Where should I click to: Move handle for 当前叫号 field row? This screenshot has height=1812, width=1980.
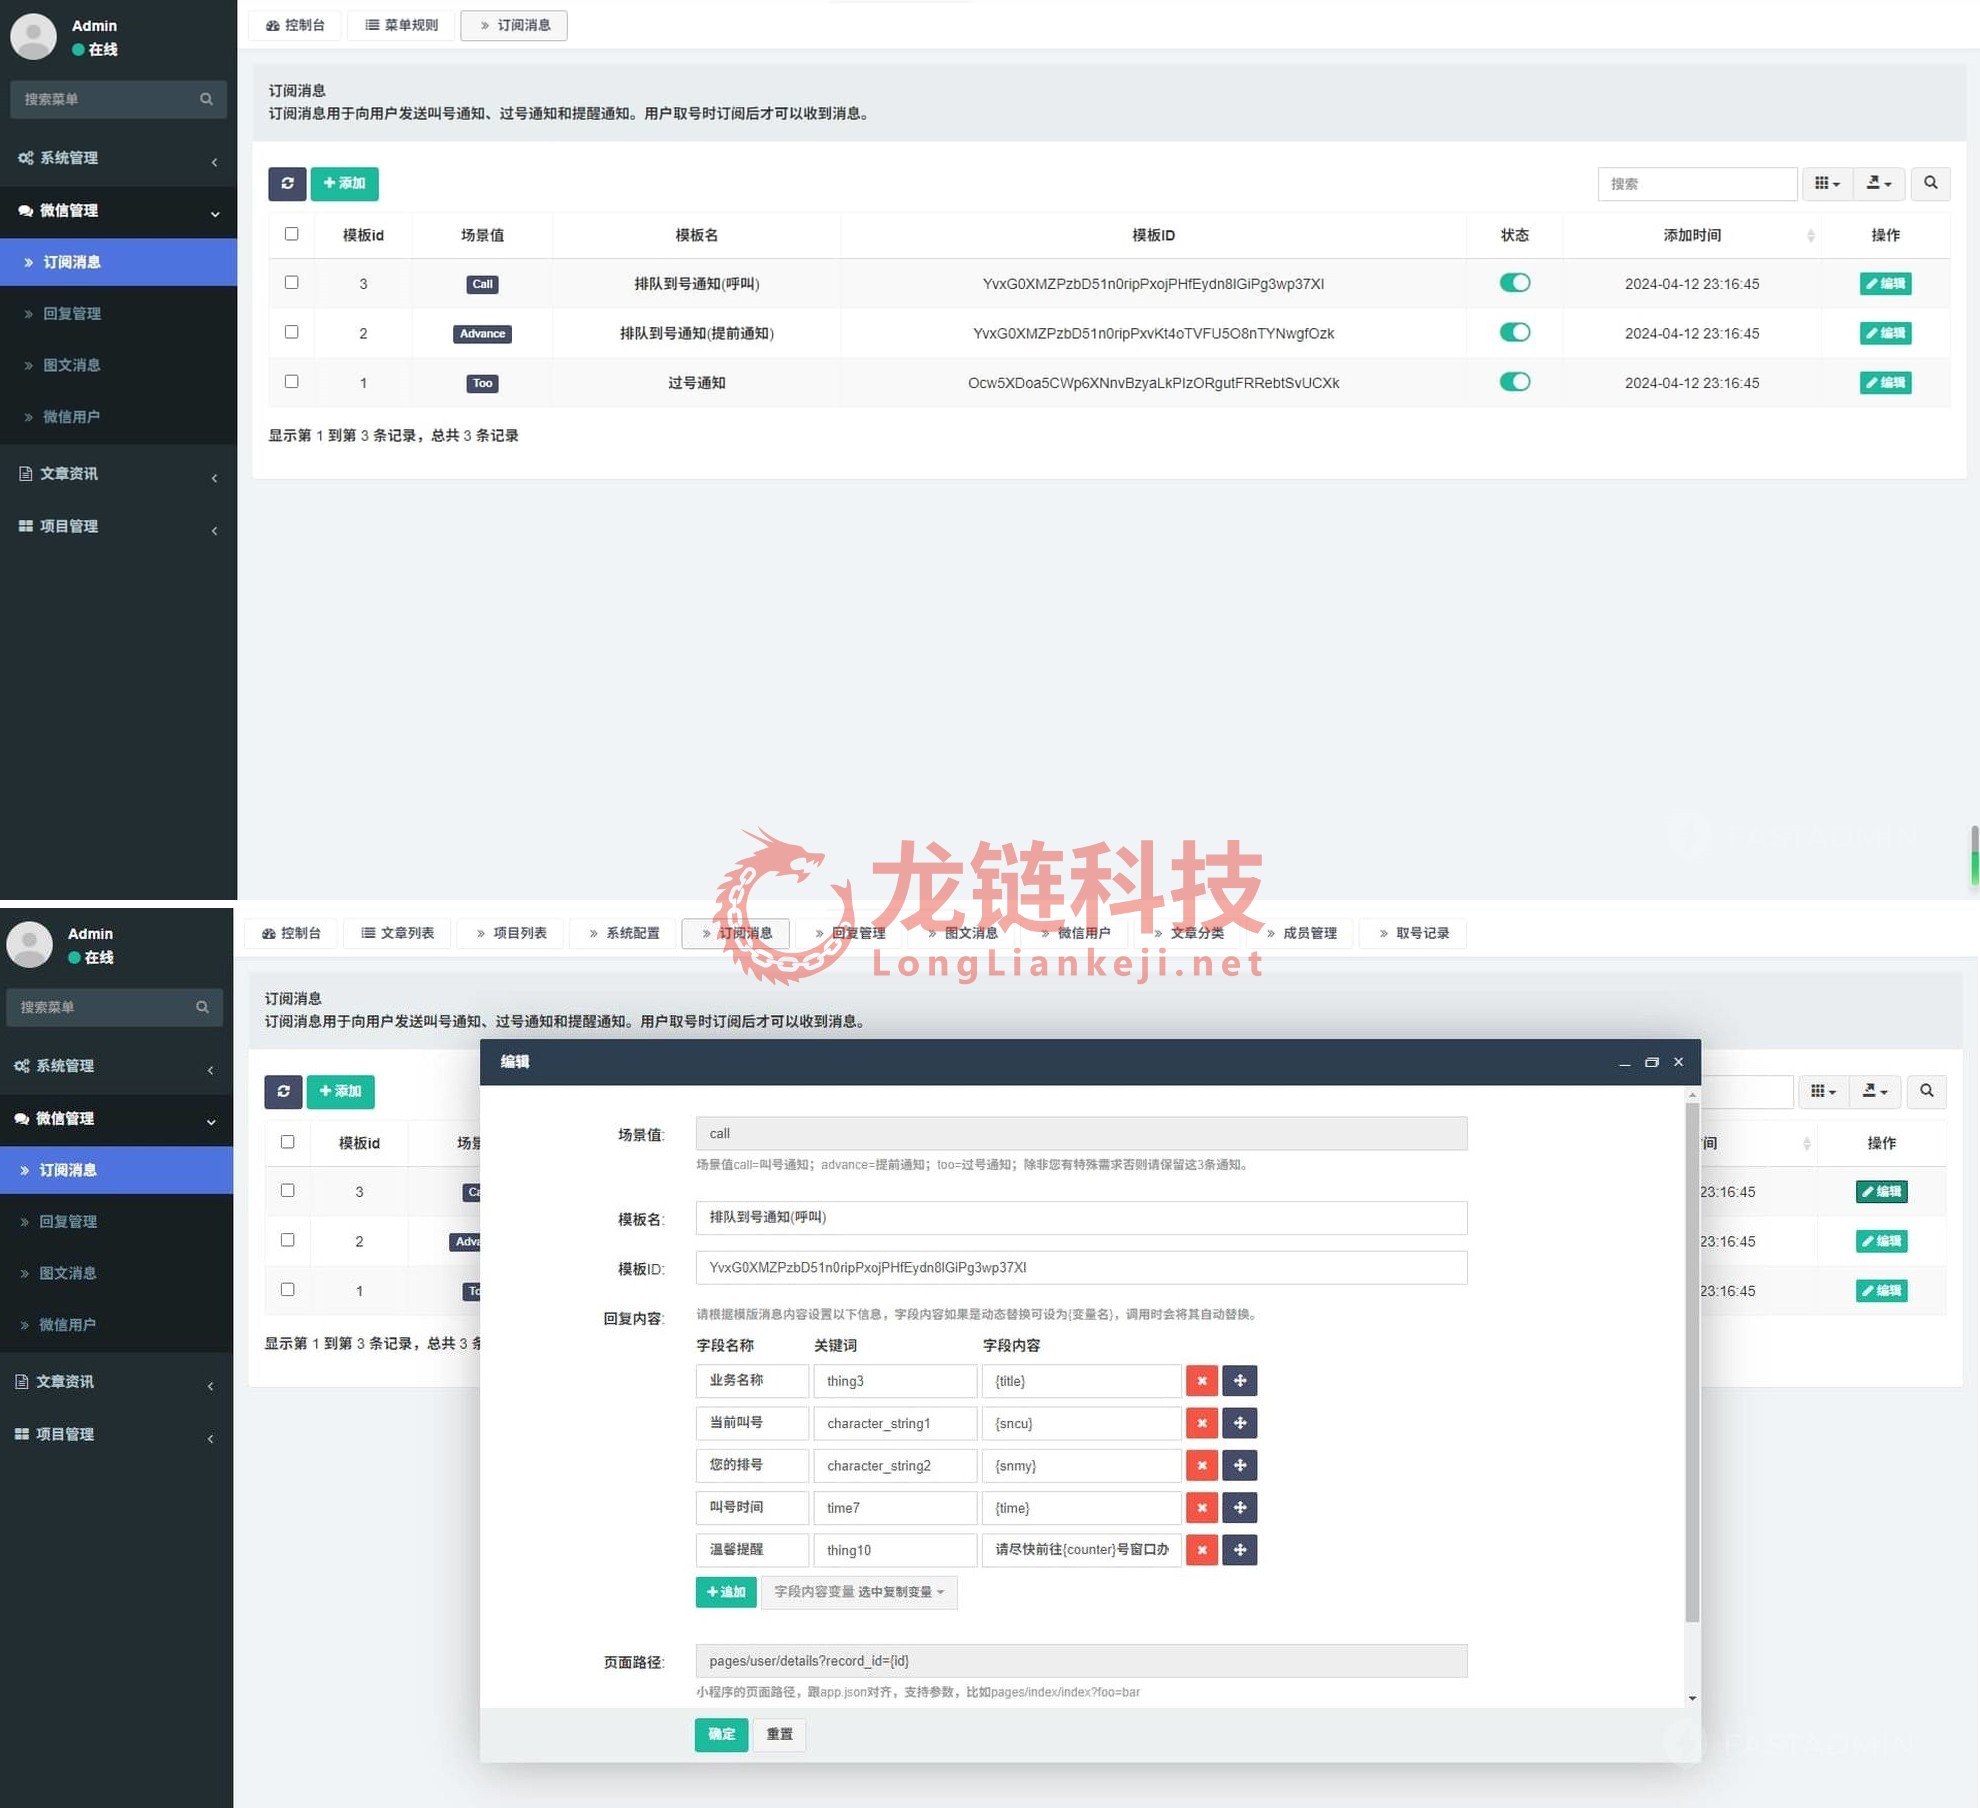(x=1239, y=1423)
